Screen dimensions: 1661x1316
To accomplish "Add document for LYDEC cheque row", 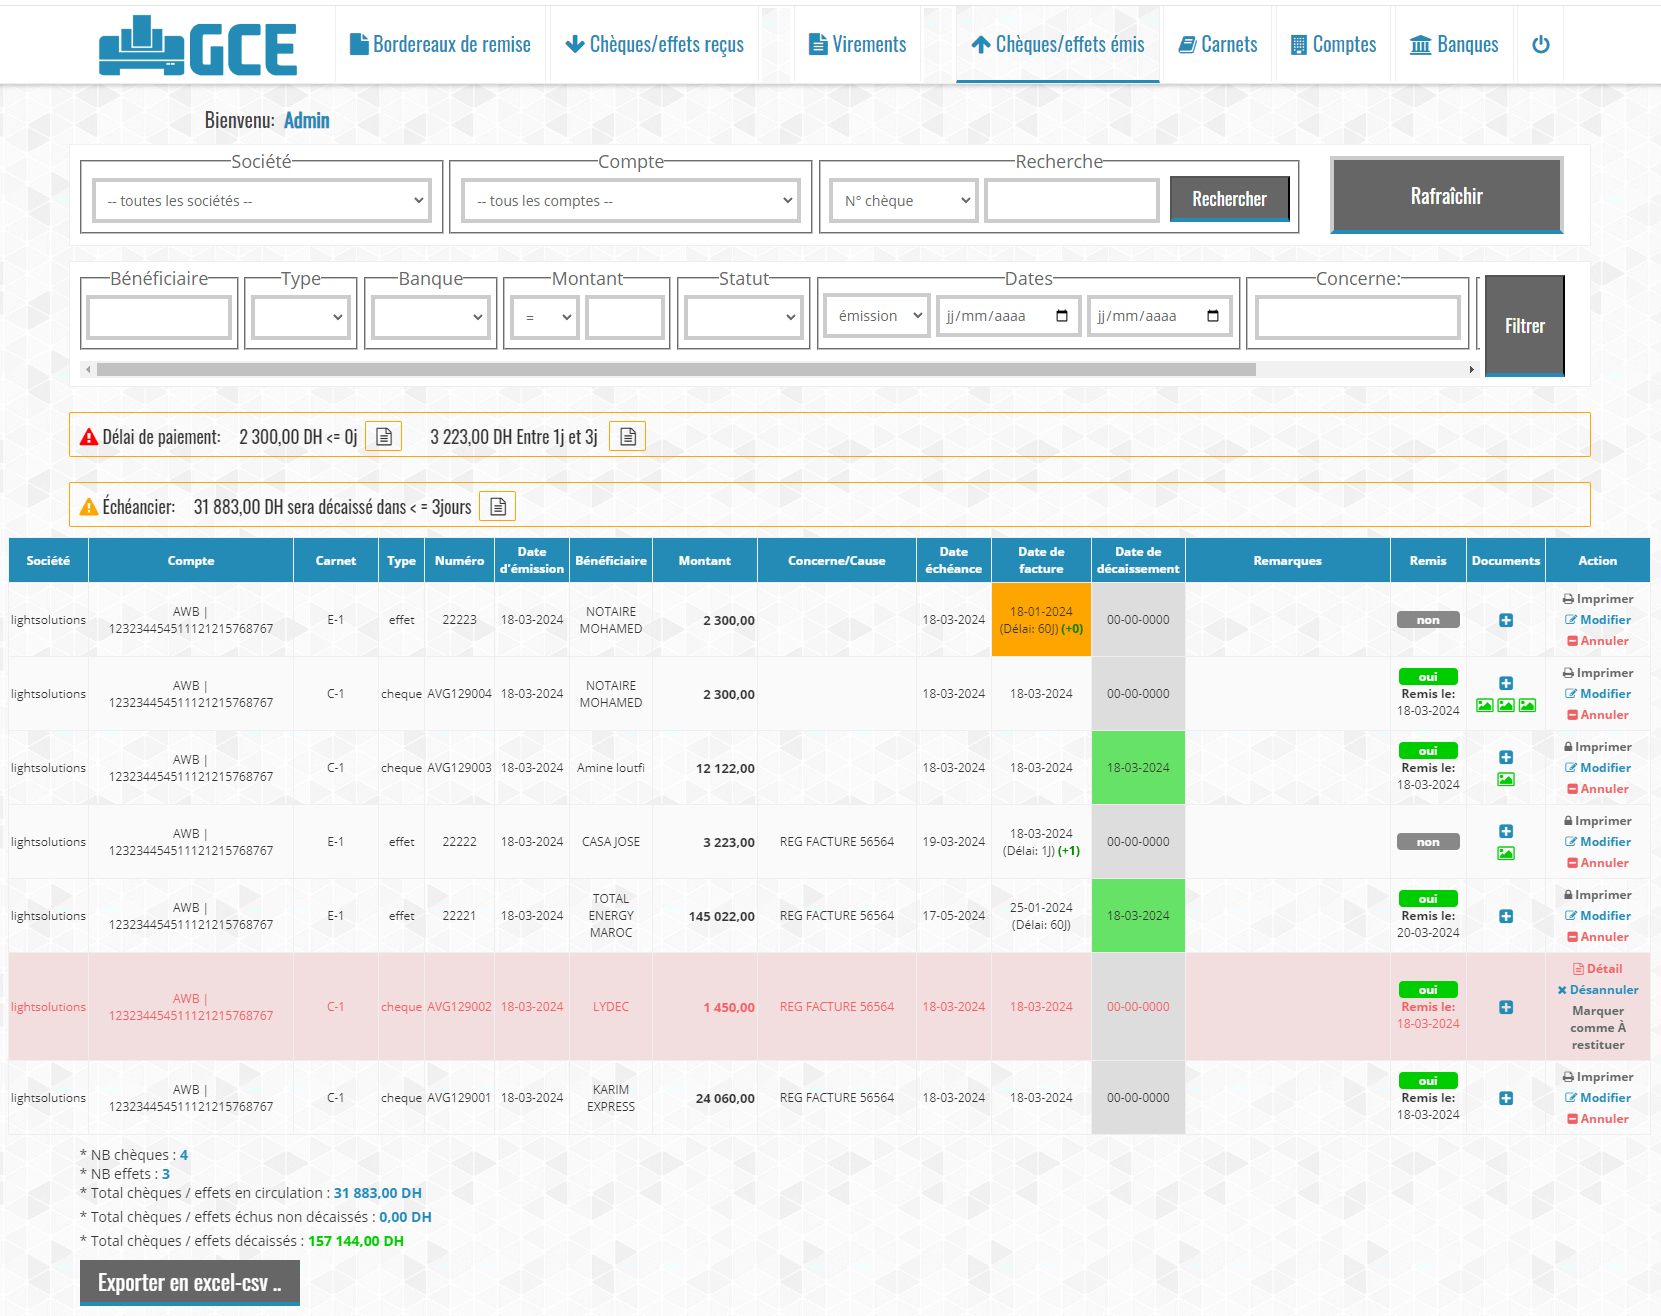I will point(1505,1007).
